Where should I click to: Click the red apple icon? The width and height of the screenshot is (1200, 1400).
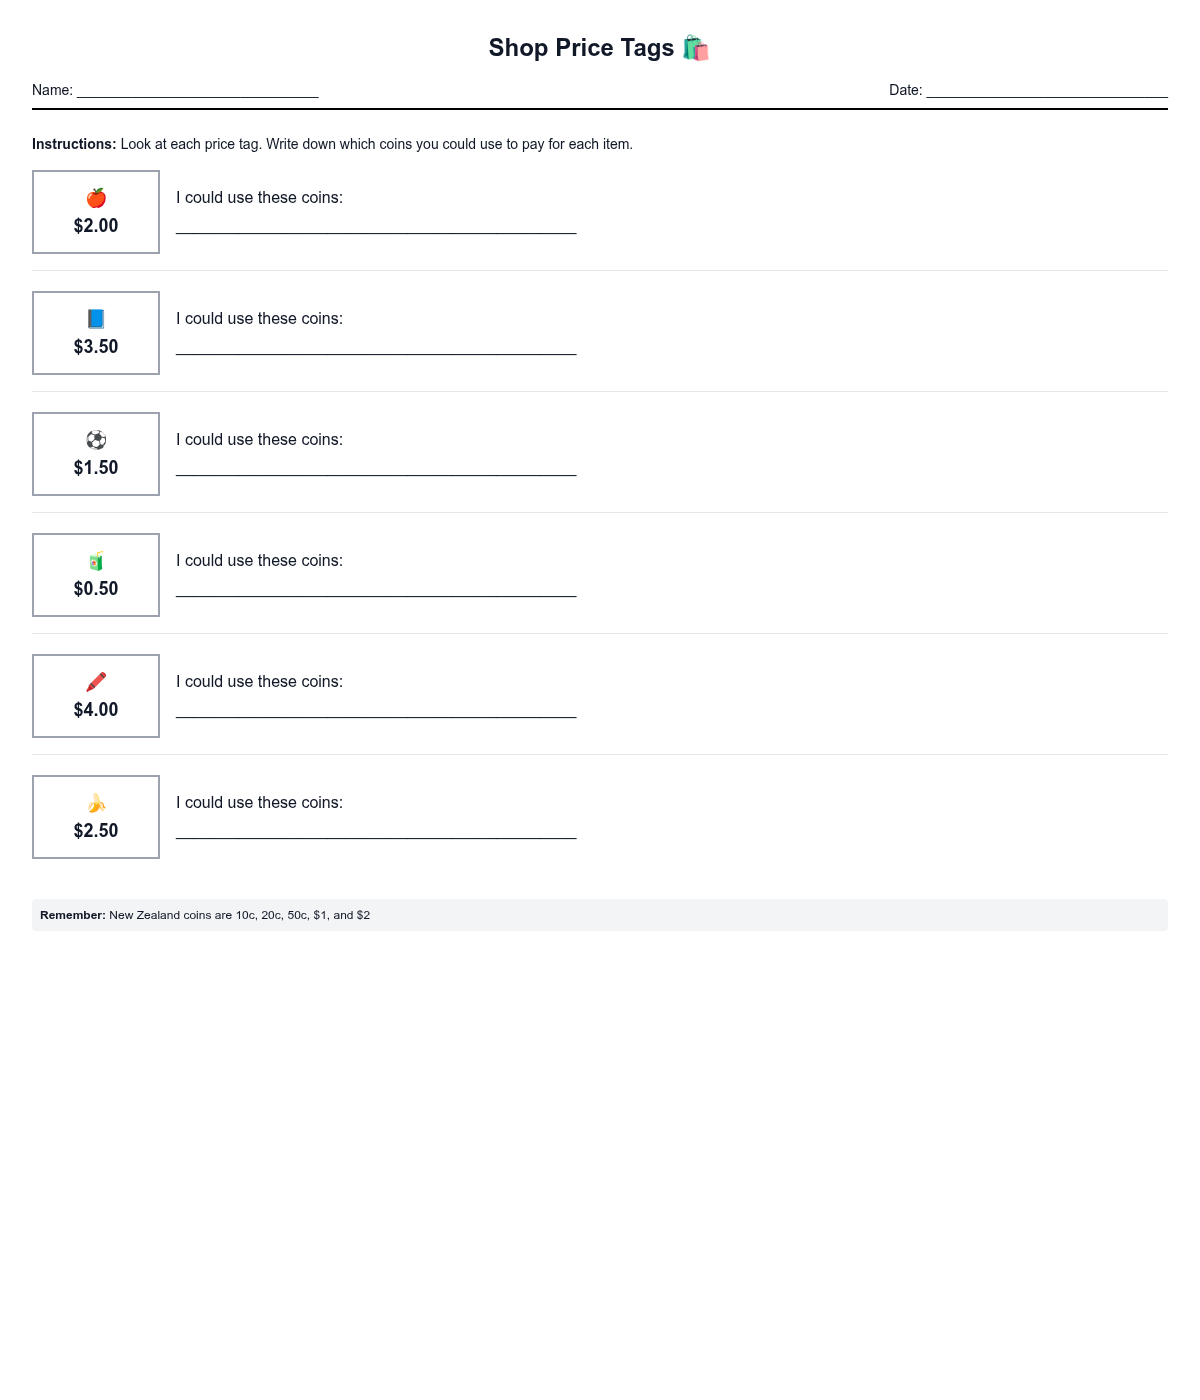(x=96, y=198)
